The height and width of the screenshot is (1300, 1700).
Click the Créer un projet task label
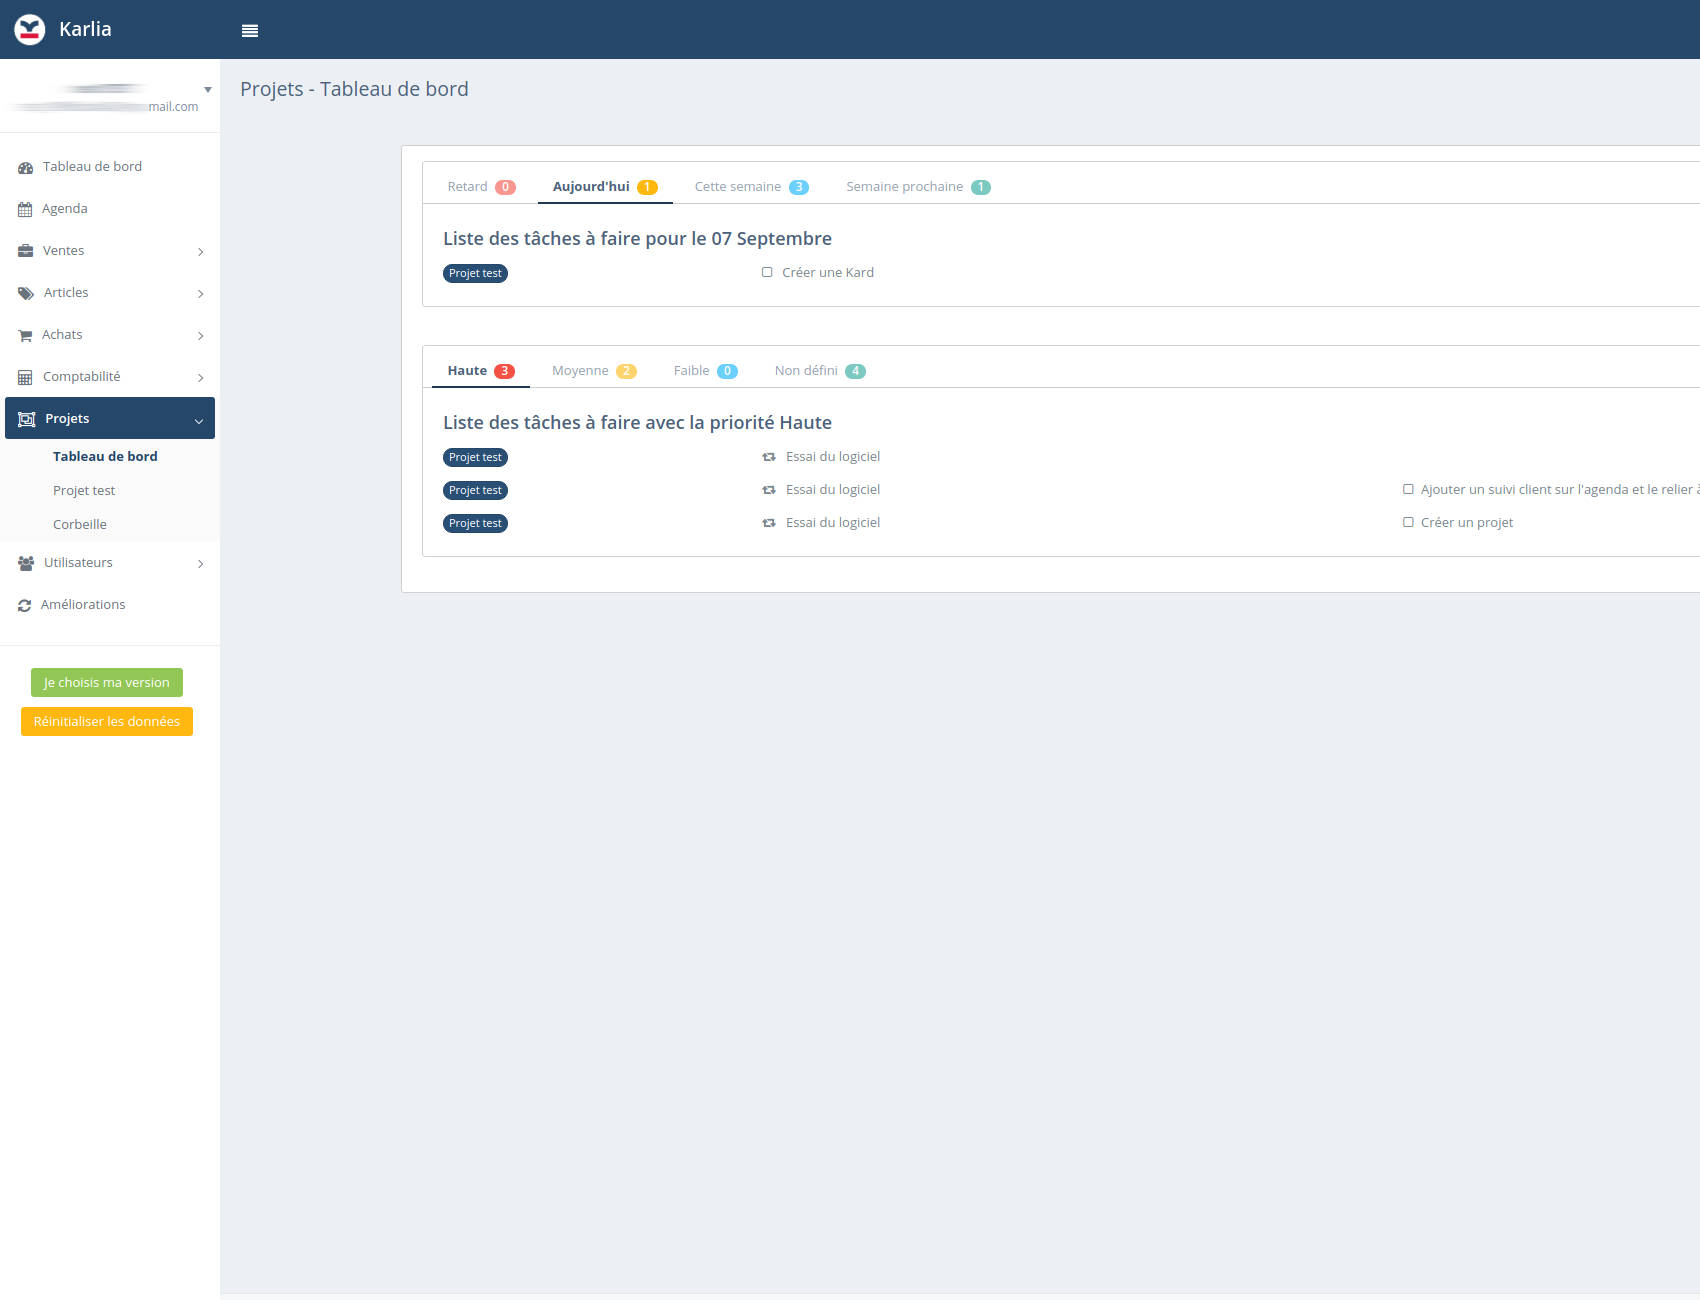(1467, 522)
